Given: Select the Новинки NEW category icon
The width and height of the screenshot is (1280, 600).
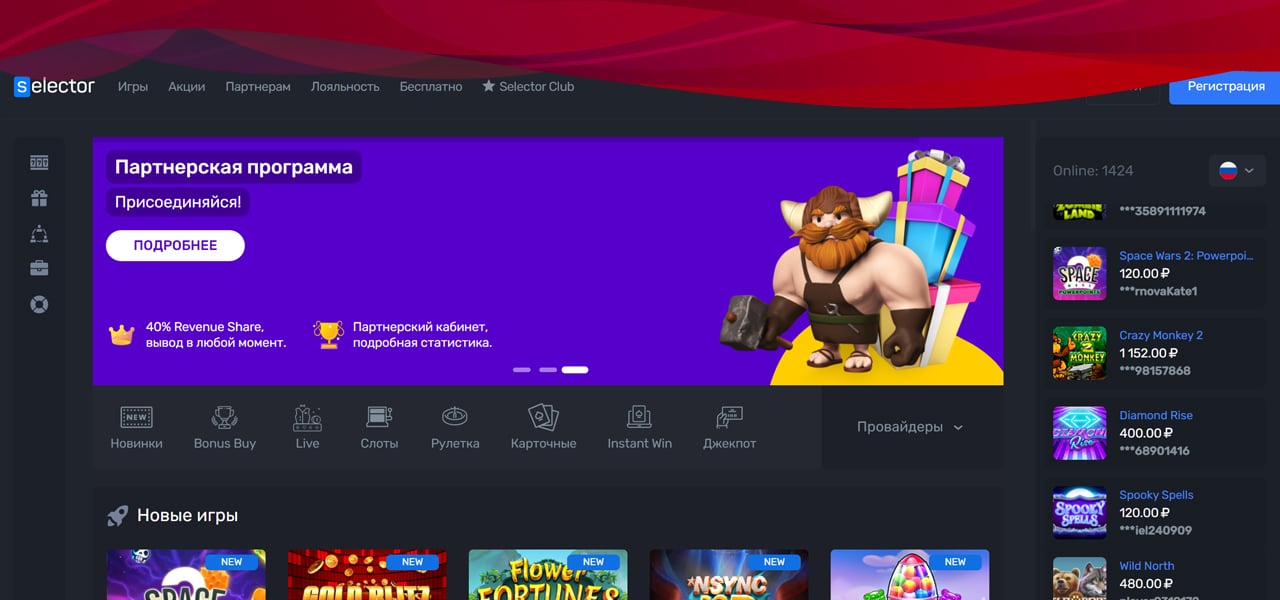Looking at the screenshot, I should 136,418.
